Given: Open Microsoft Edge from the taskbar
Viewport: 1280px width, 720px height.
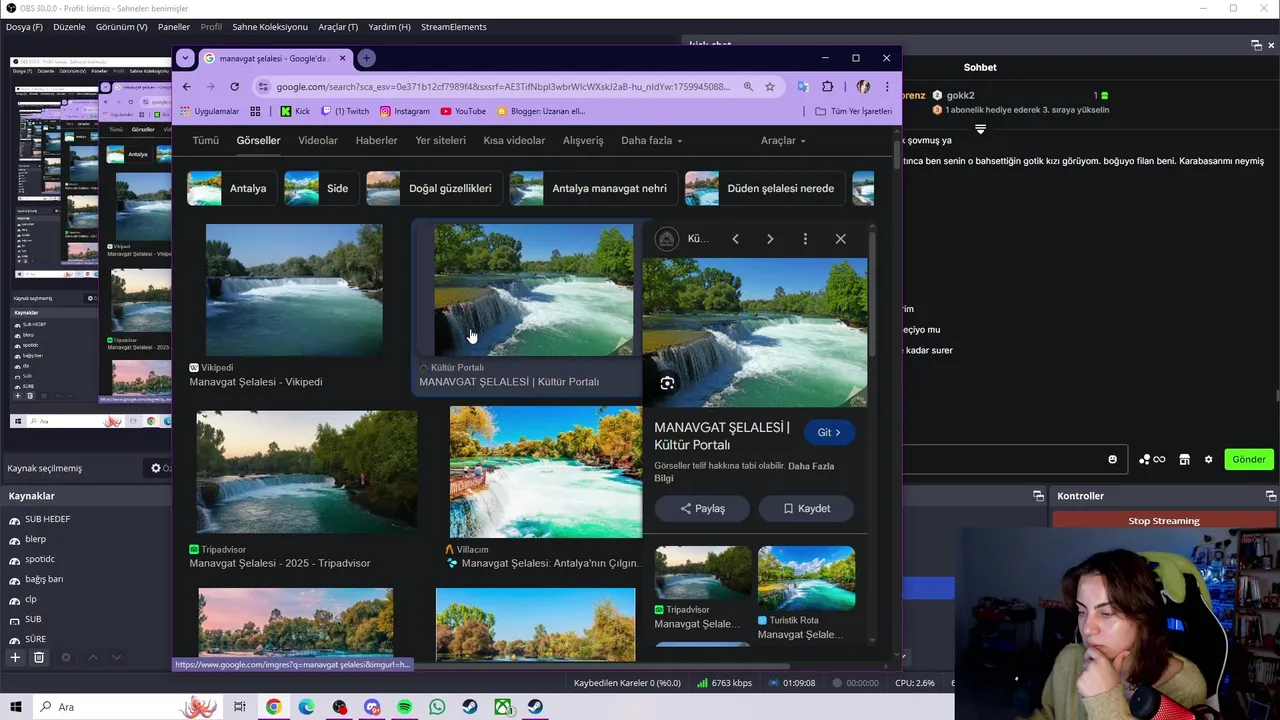Looking at the screenshot, I should point(306,707).
